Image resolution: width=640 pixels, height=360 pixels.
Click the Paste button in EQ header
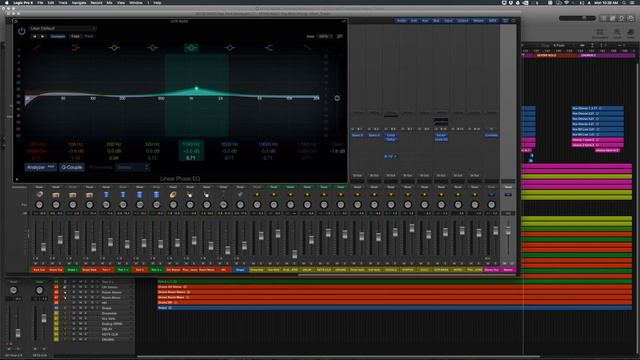click(x=89, y=36)
